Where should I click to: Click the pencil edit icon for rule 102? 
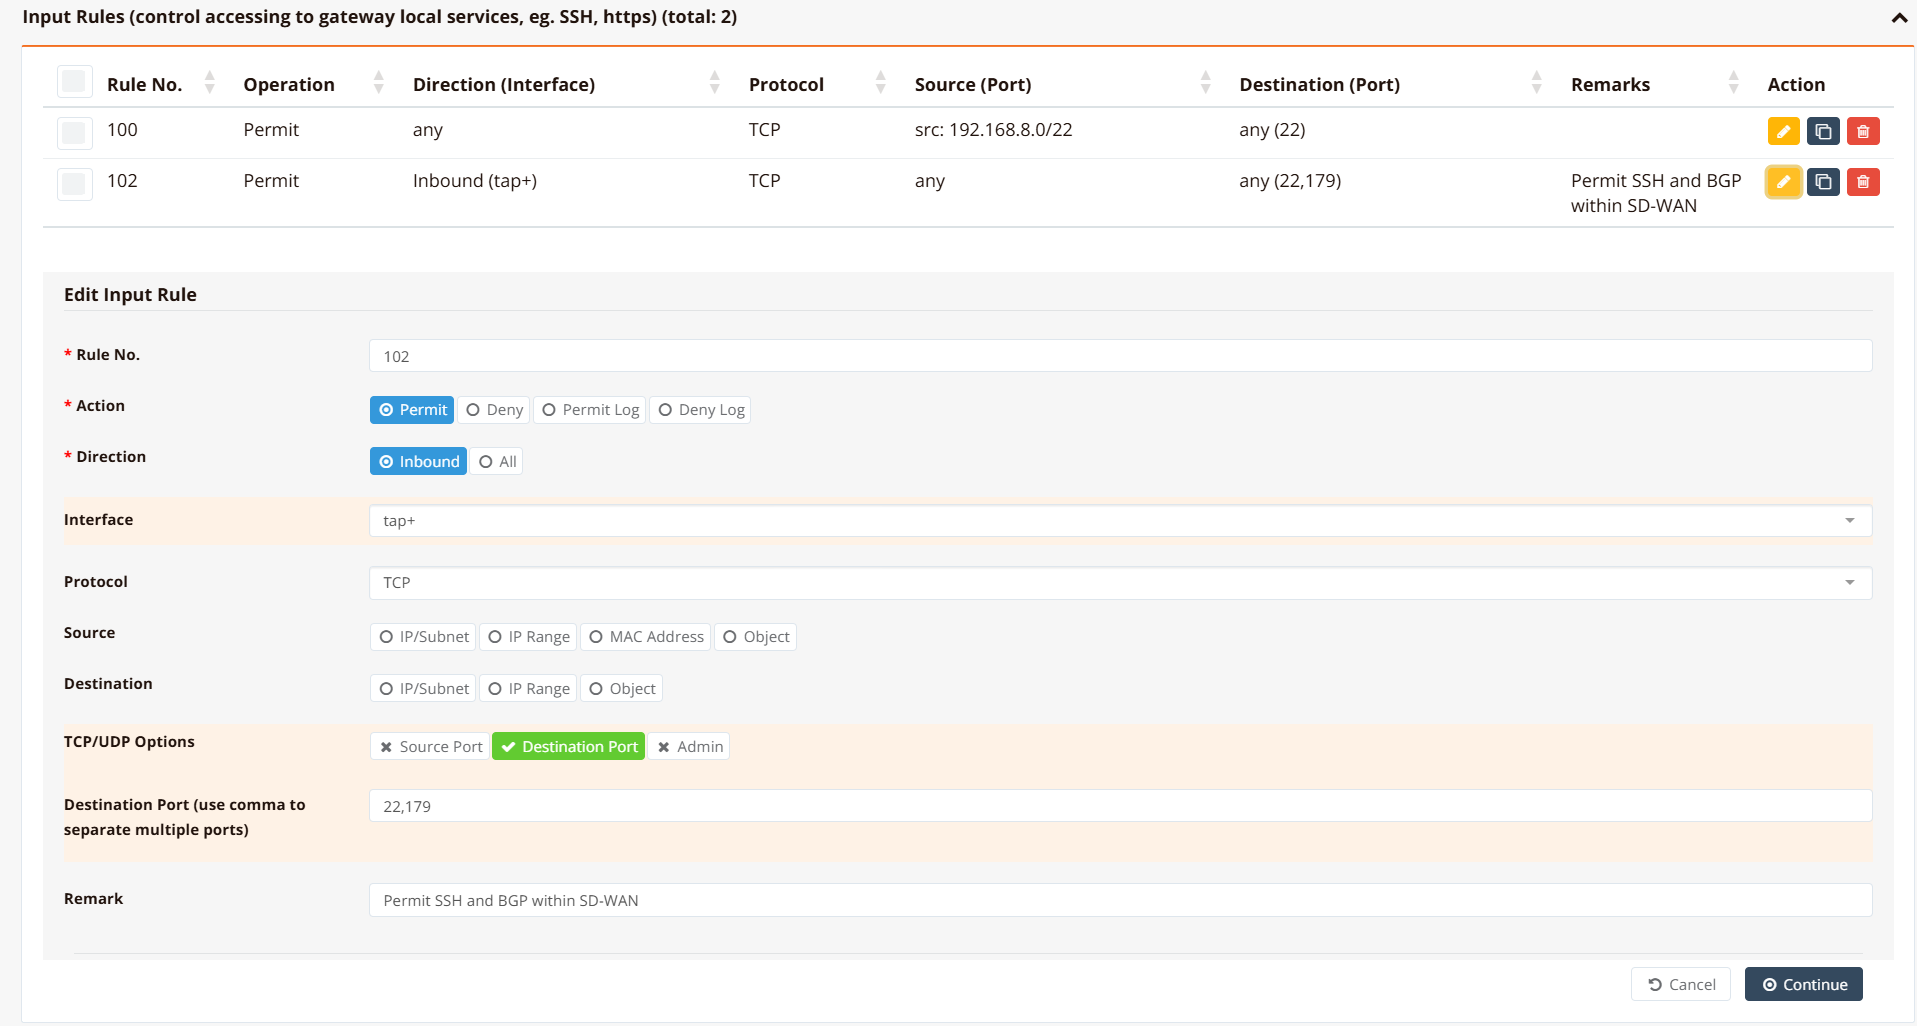pos(1783,182)
